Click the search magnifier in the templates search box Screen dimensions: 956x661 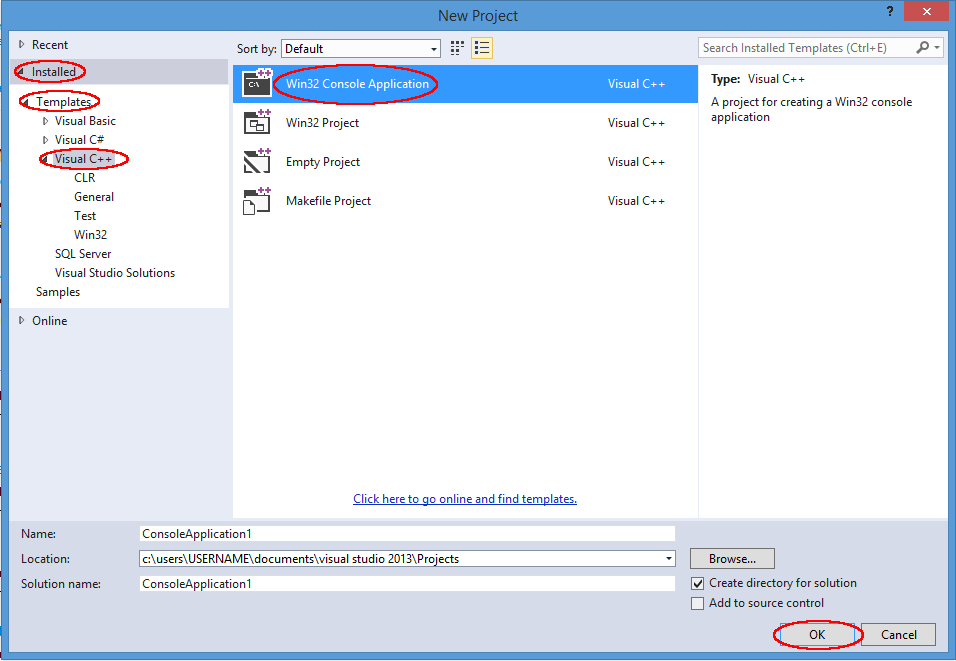point(922,47)
